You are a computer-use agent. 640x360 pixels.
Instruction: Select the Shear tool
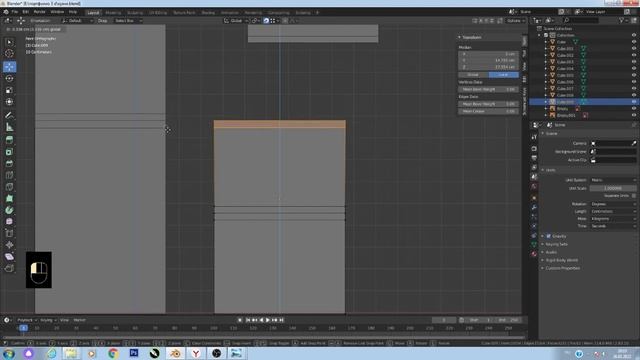pyautogui.click(x=9, y=257)
